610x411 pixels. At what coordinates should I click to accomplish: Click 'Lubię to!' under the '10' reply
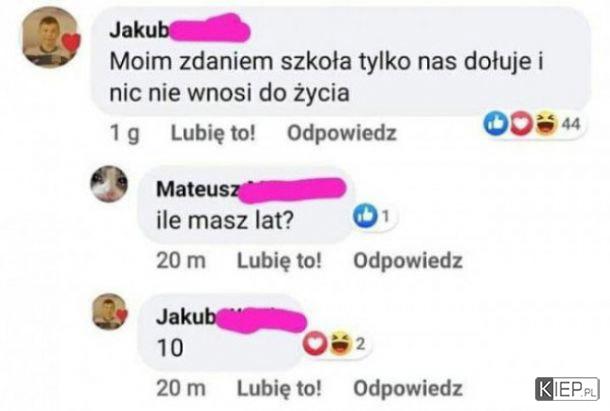tap(279, 388)
